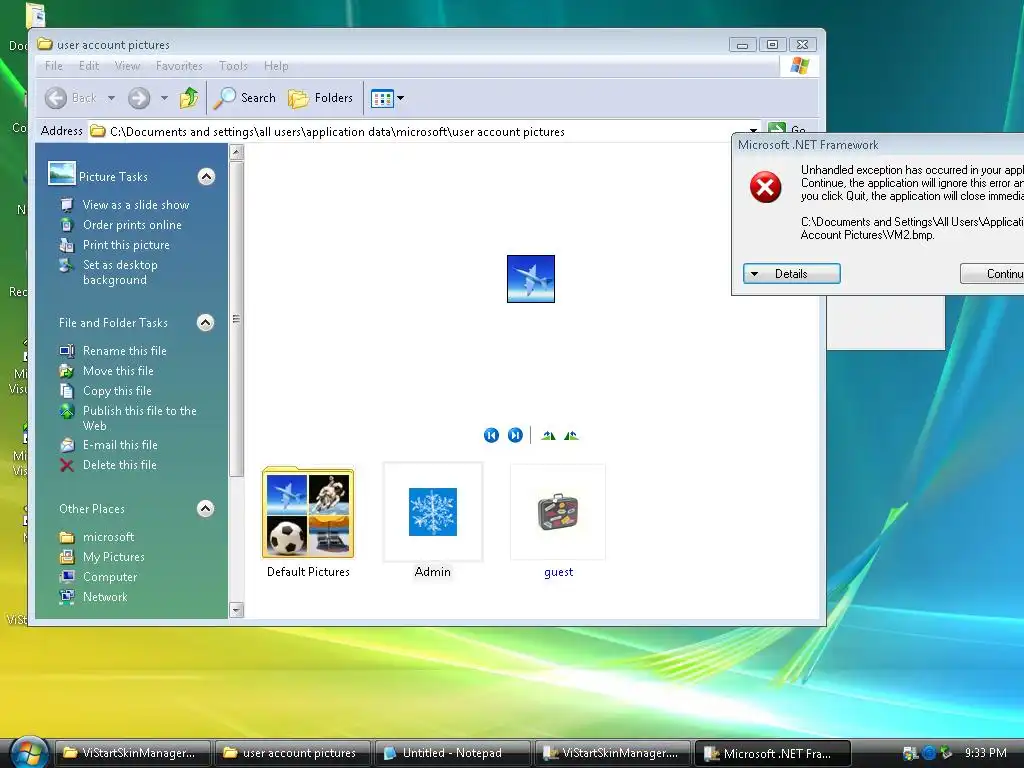Switch to user account pictures taskbar button
The width and height of the screenshot is (1024, 768).
(x=293, y=753)
